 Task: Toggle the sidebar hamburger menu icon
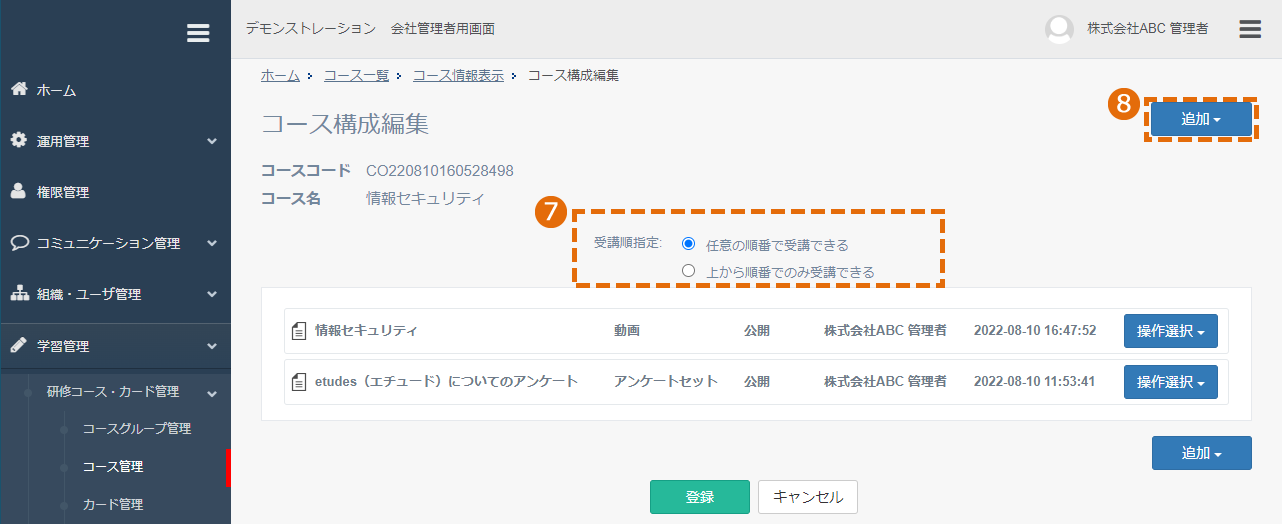(198, 33)
